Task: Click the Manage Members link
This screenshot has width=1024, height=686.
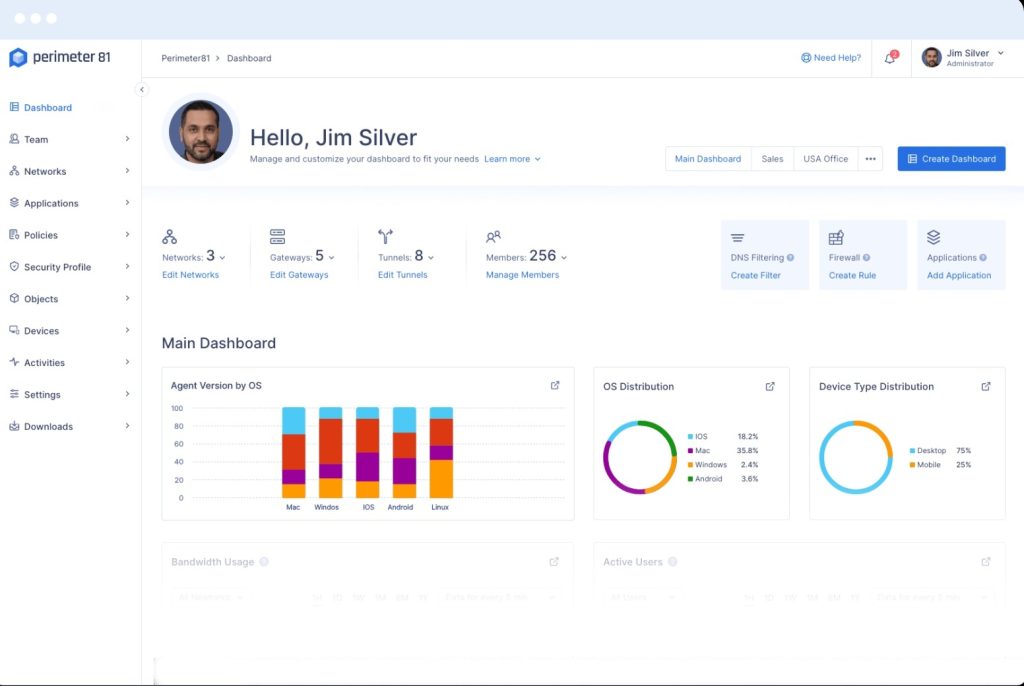Action: 522,275
